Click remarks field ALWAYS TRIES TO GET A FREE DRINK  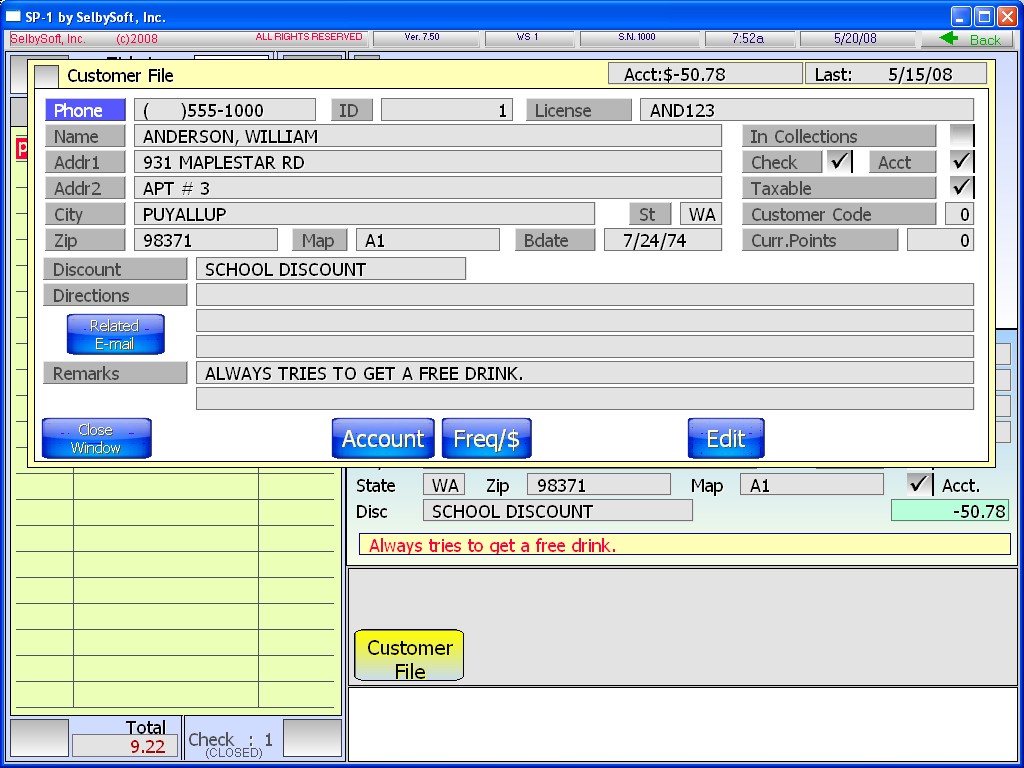point(585,373)
